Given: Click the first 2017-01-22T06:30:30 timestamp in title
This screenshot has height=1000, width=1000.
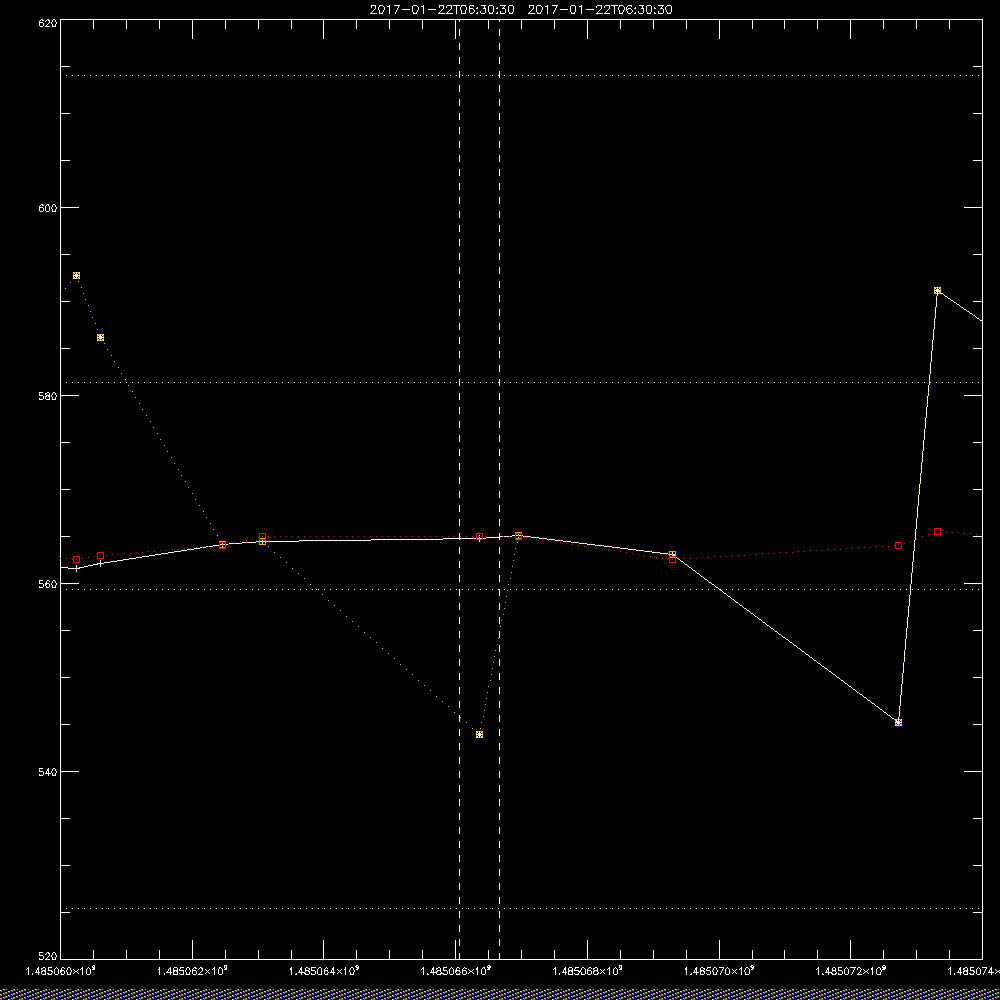Looking at the screenshot, I should click(x=442, y=10).
